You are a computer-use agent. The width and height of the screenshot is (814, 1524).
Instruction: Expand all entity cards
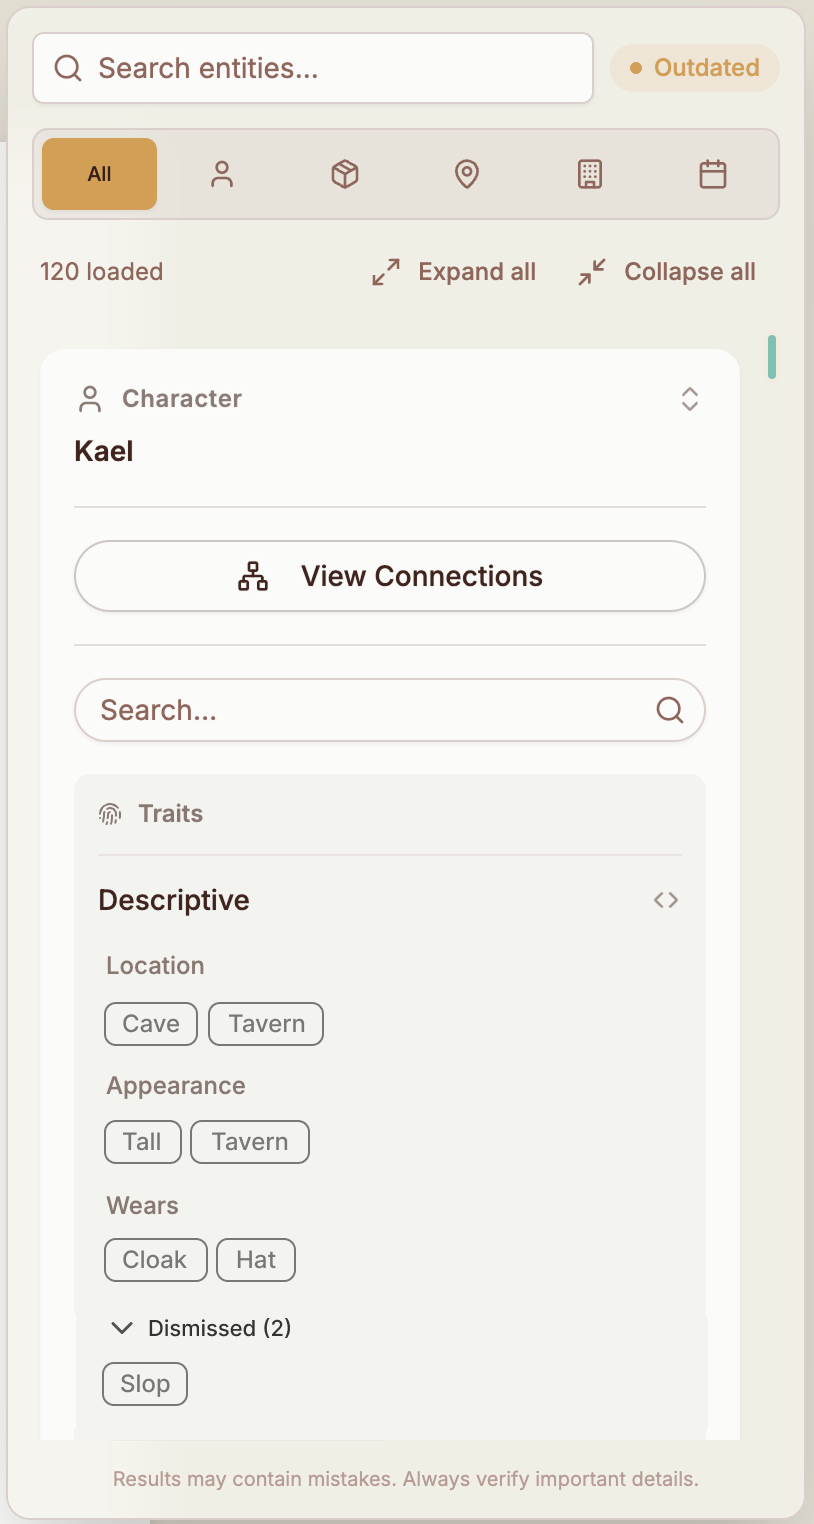454,272
